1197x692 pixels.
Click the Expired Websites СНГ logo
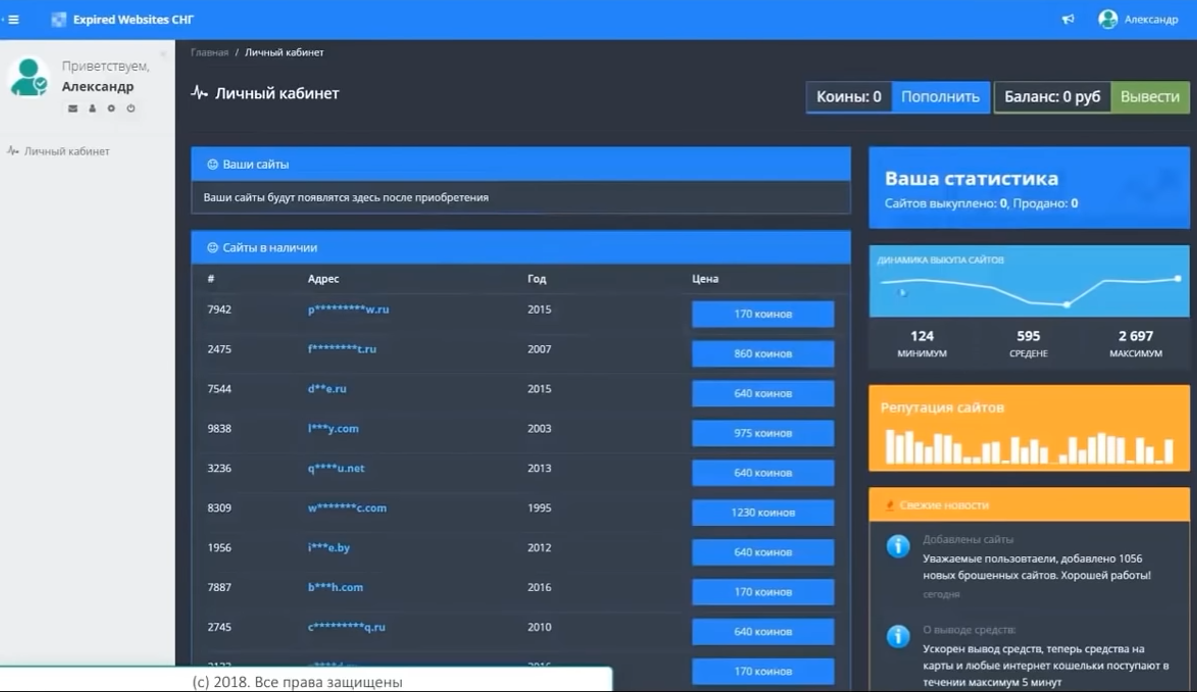tap(122, 19)
